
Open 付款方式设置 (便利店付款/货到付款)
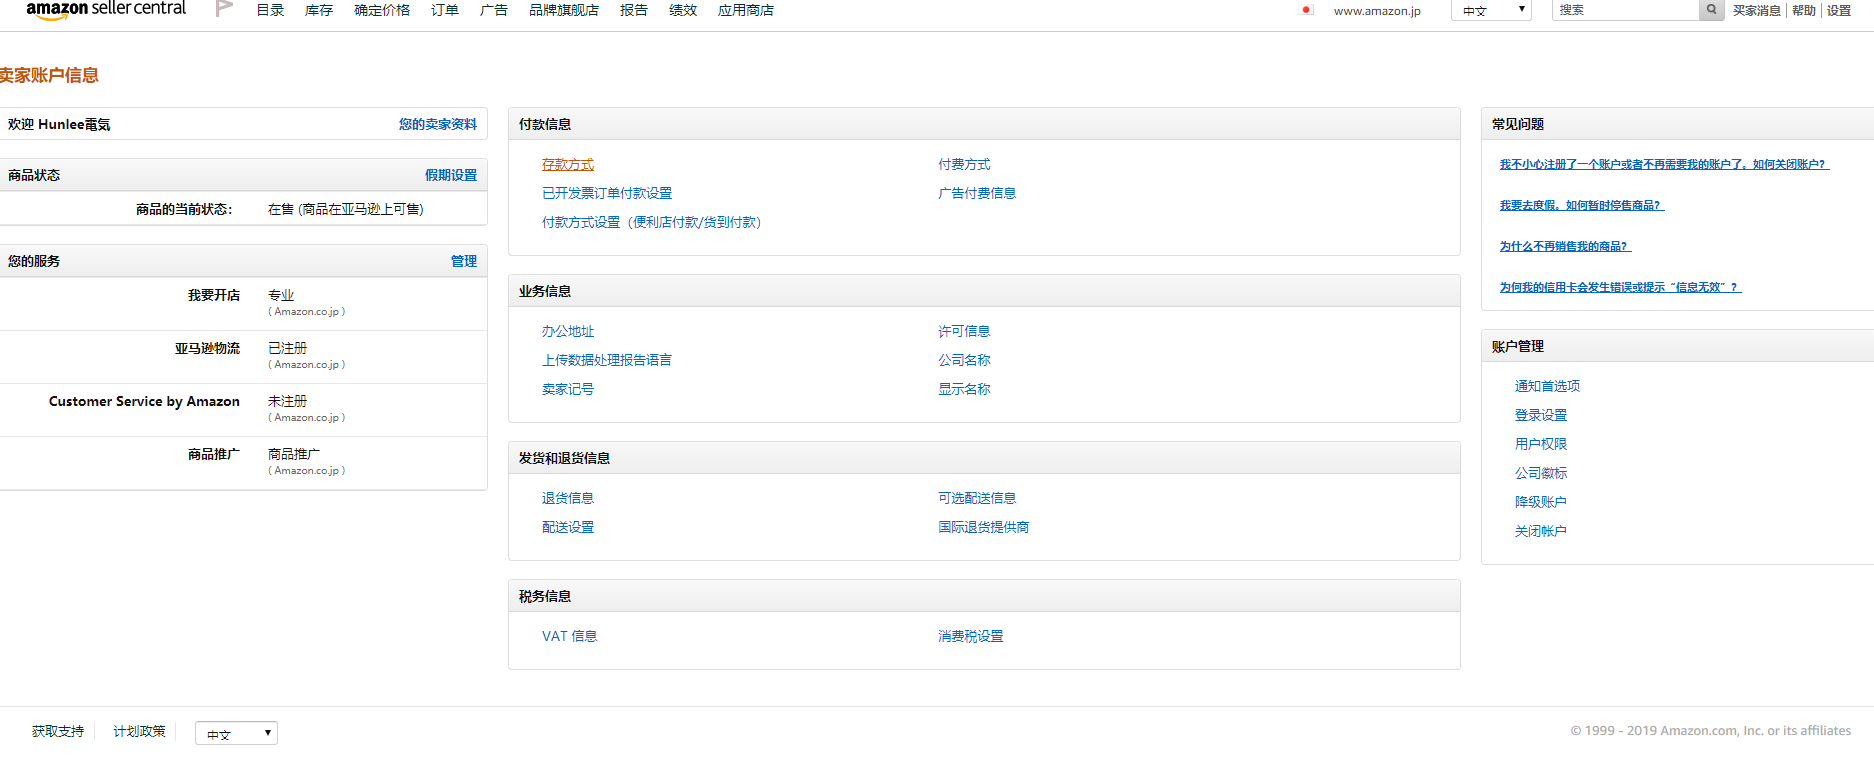[652, 222]
